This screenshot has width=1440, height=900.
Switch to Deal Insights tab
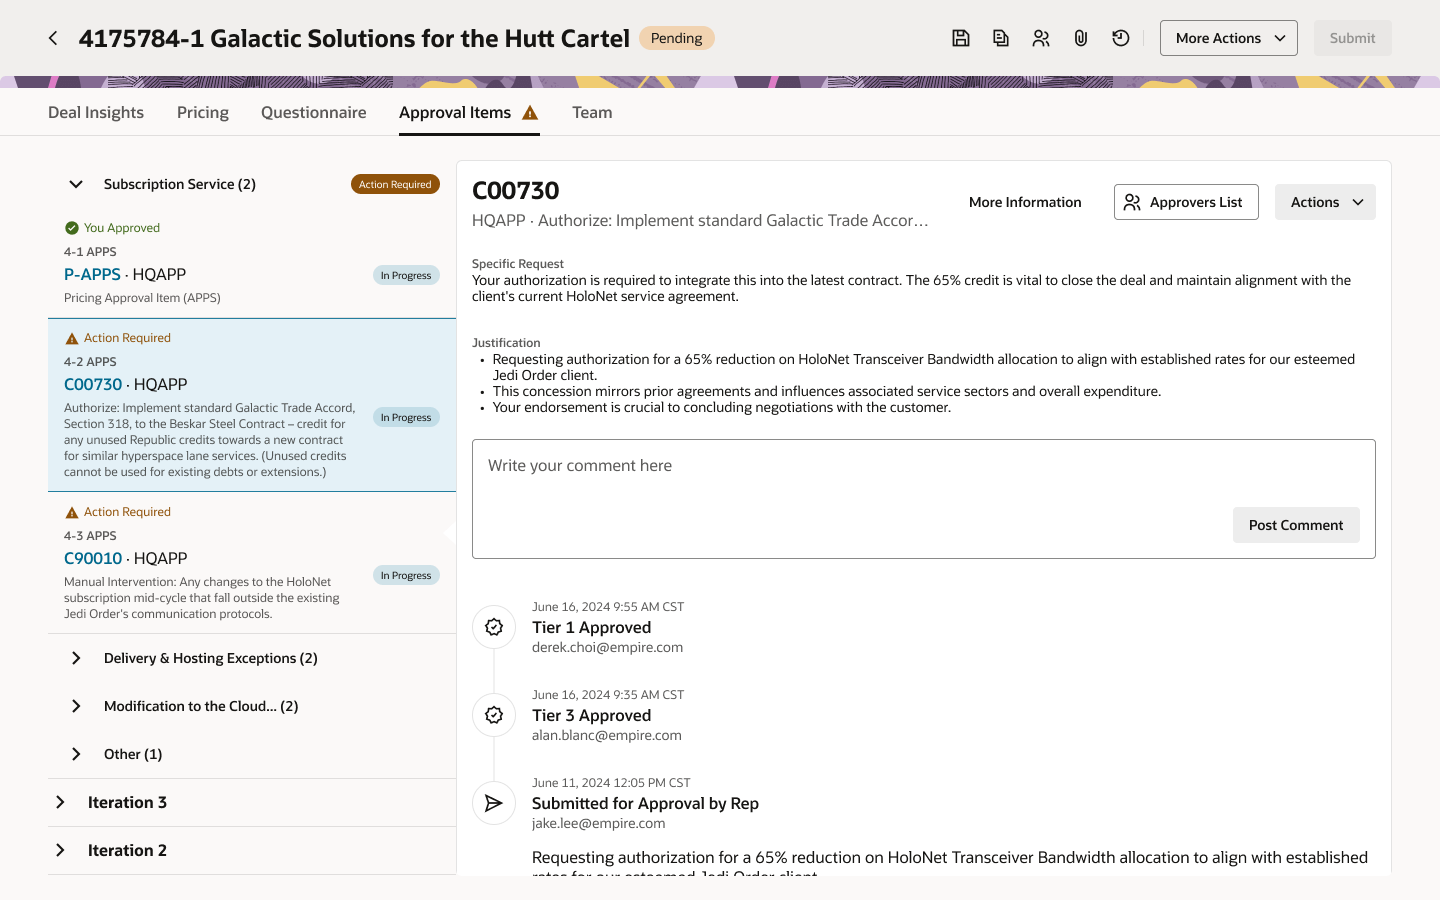click(96, 113)
